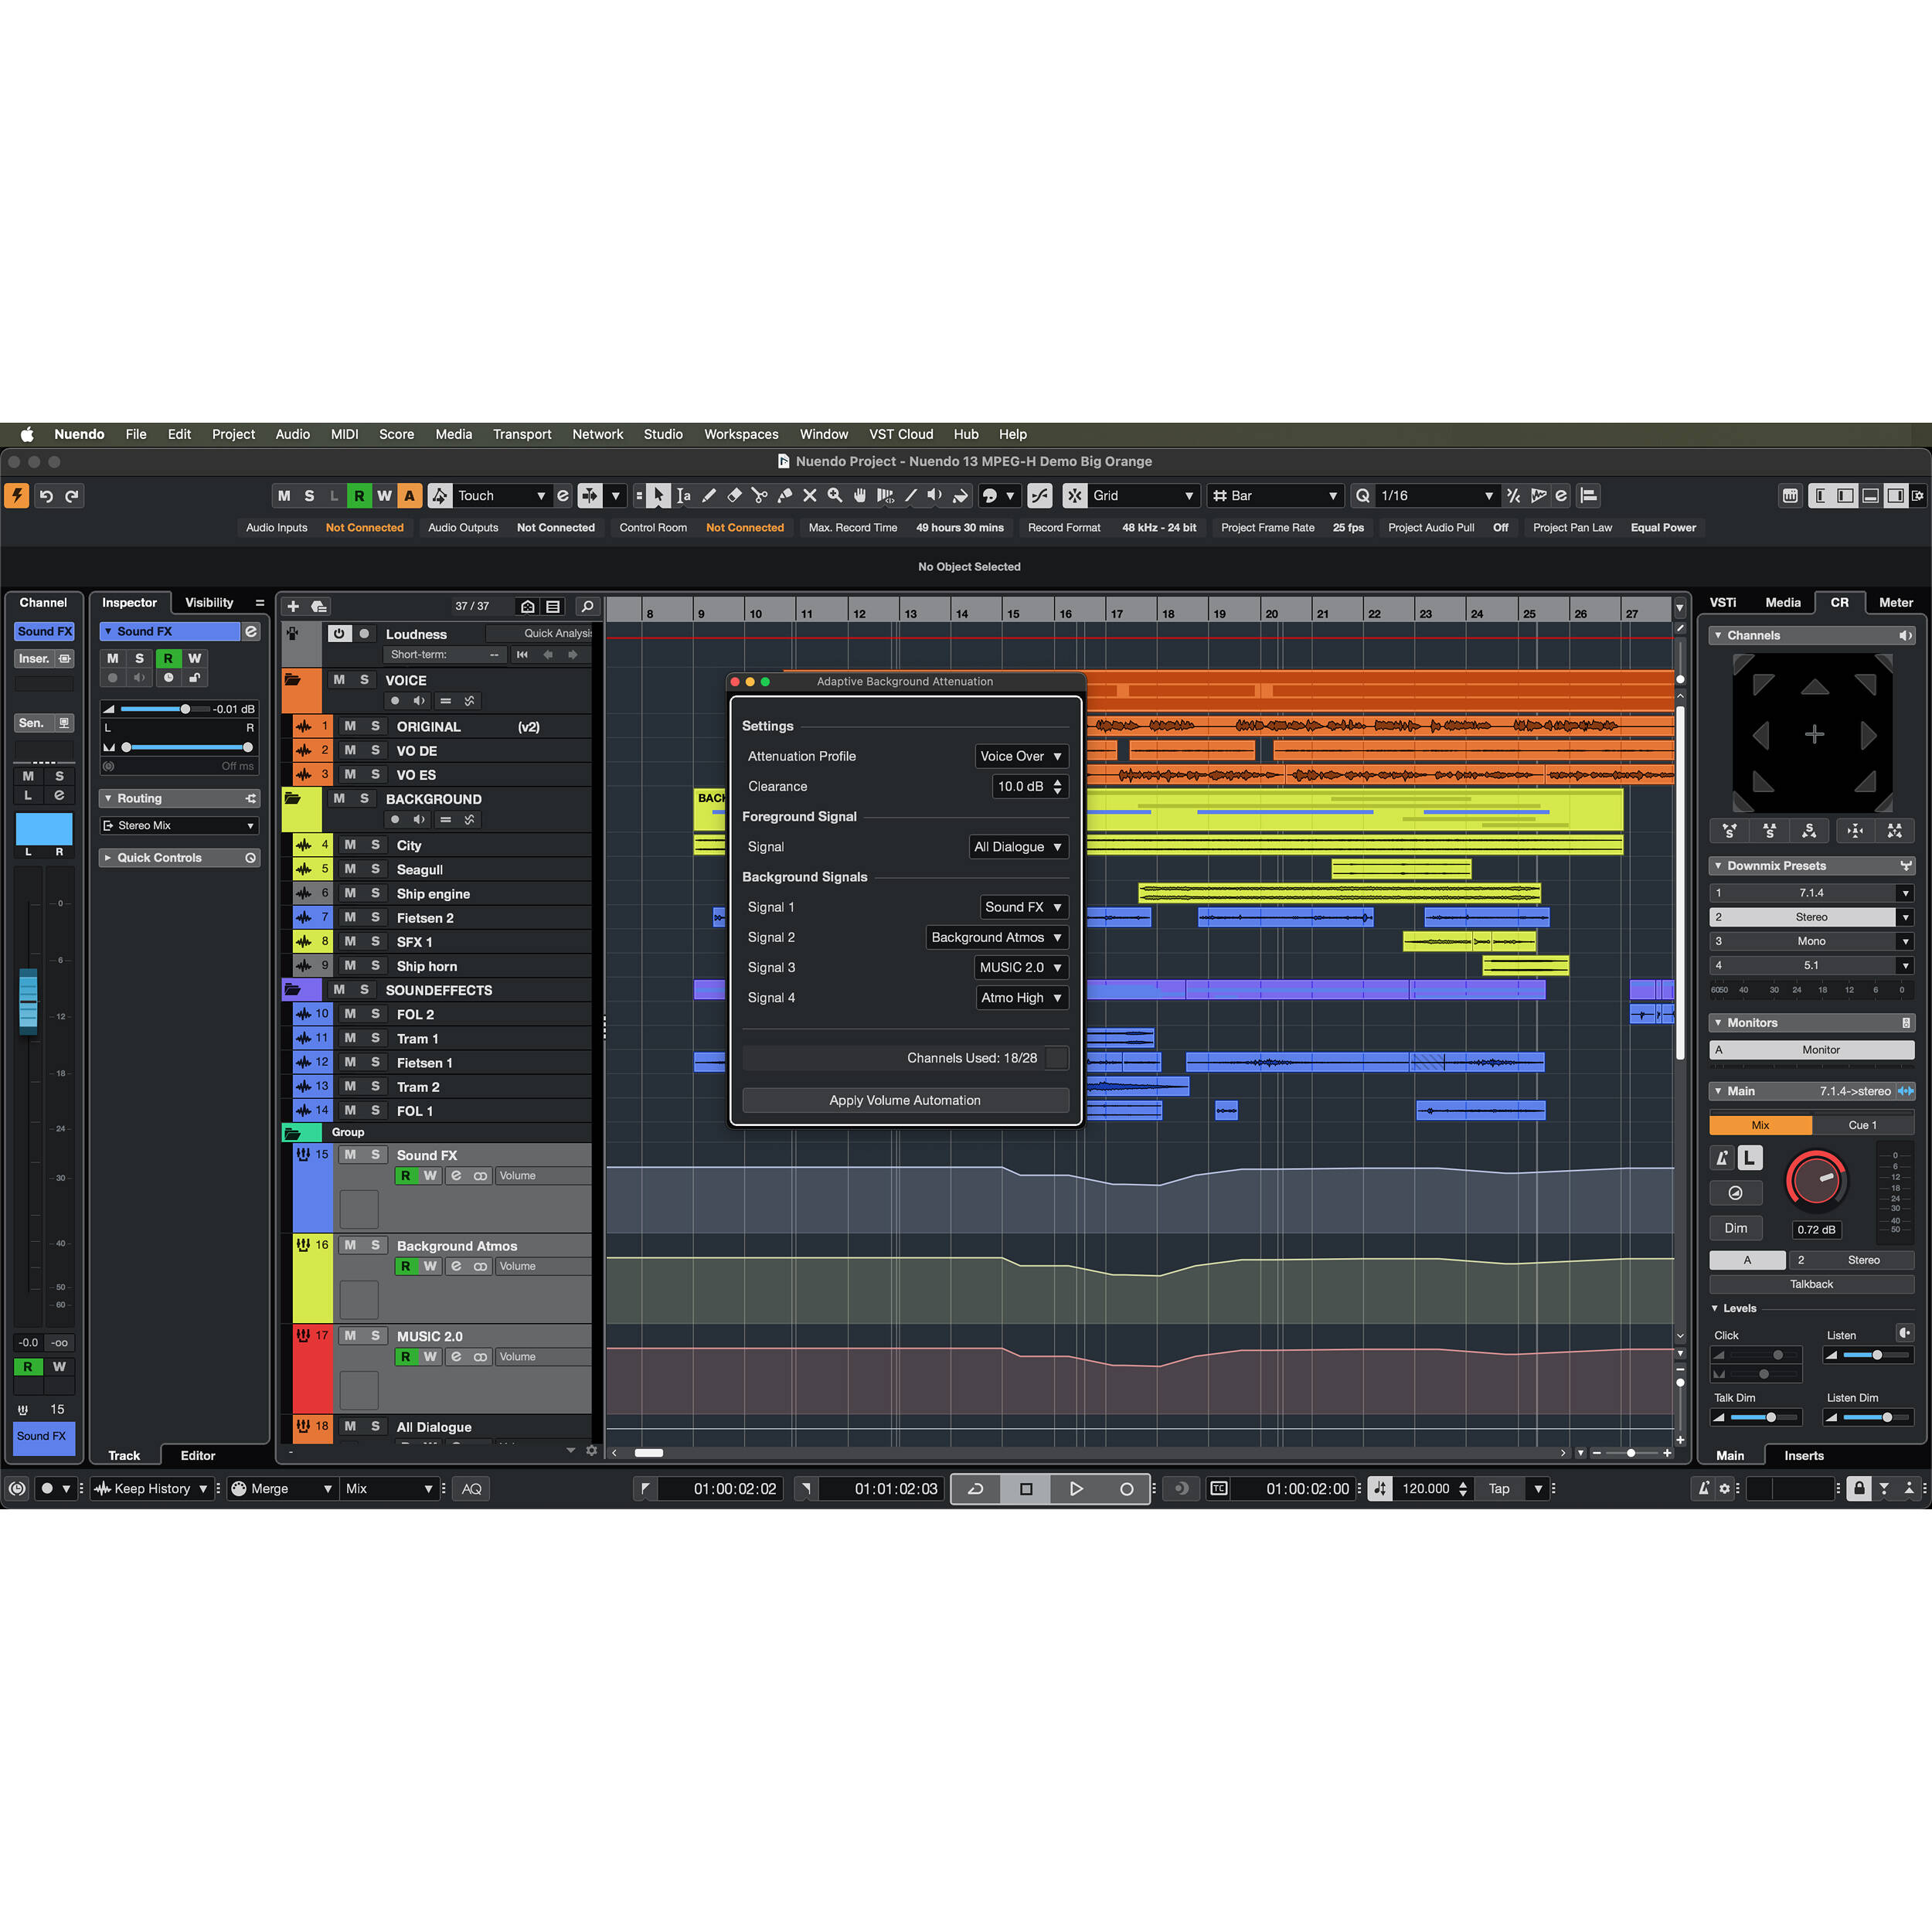Click Apply Volume Automation button

pos(905,1100)
